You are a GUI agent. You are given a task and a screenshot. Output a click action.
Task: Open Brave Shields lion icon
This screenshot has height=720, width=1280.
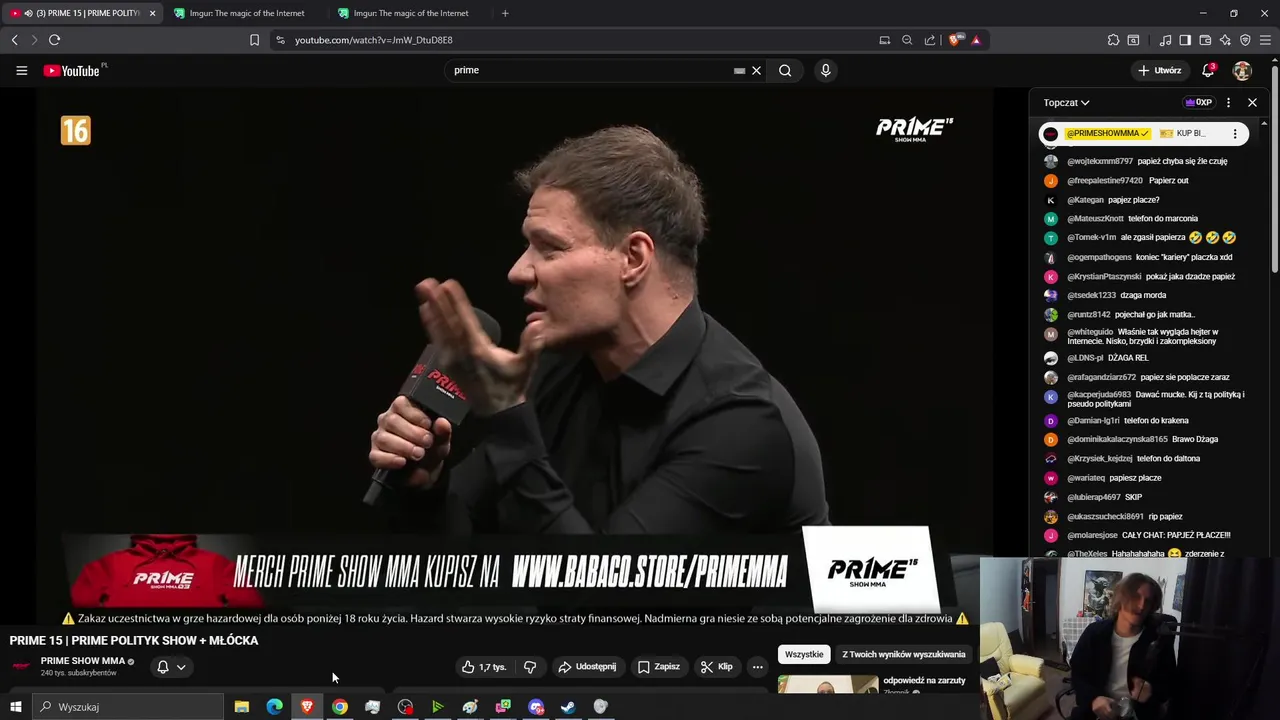[x=954, y=40]
